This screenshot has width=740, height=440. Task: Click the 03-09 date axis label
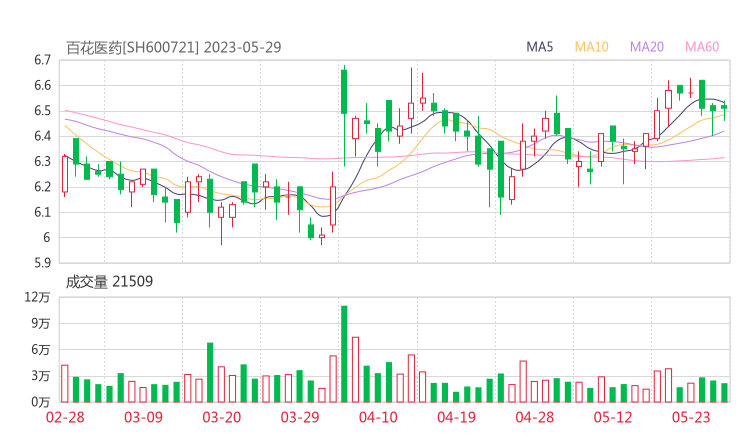[143, 417]
